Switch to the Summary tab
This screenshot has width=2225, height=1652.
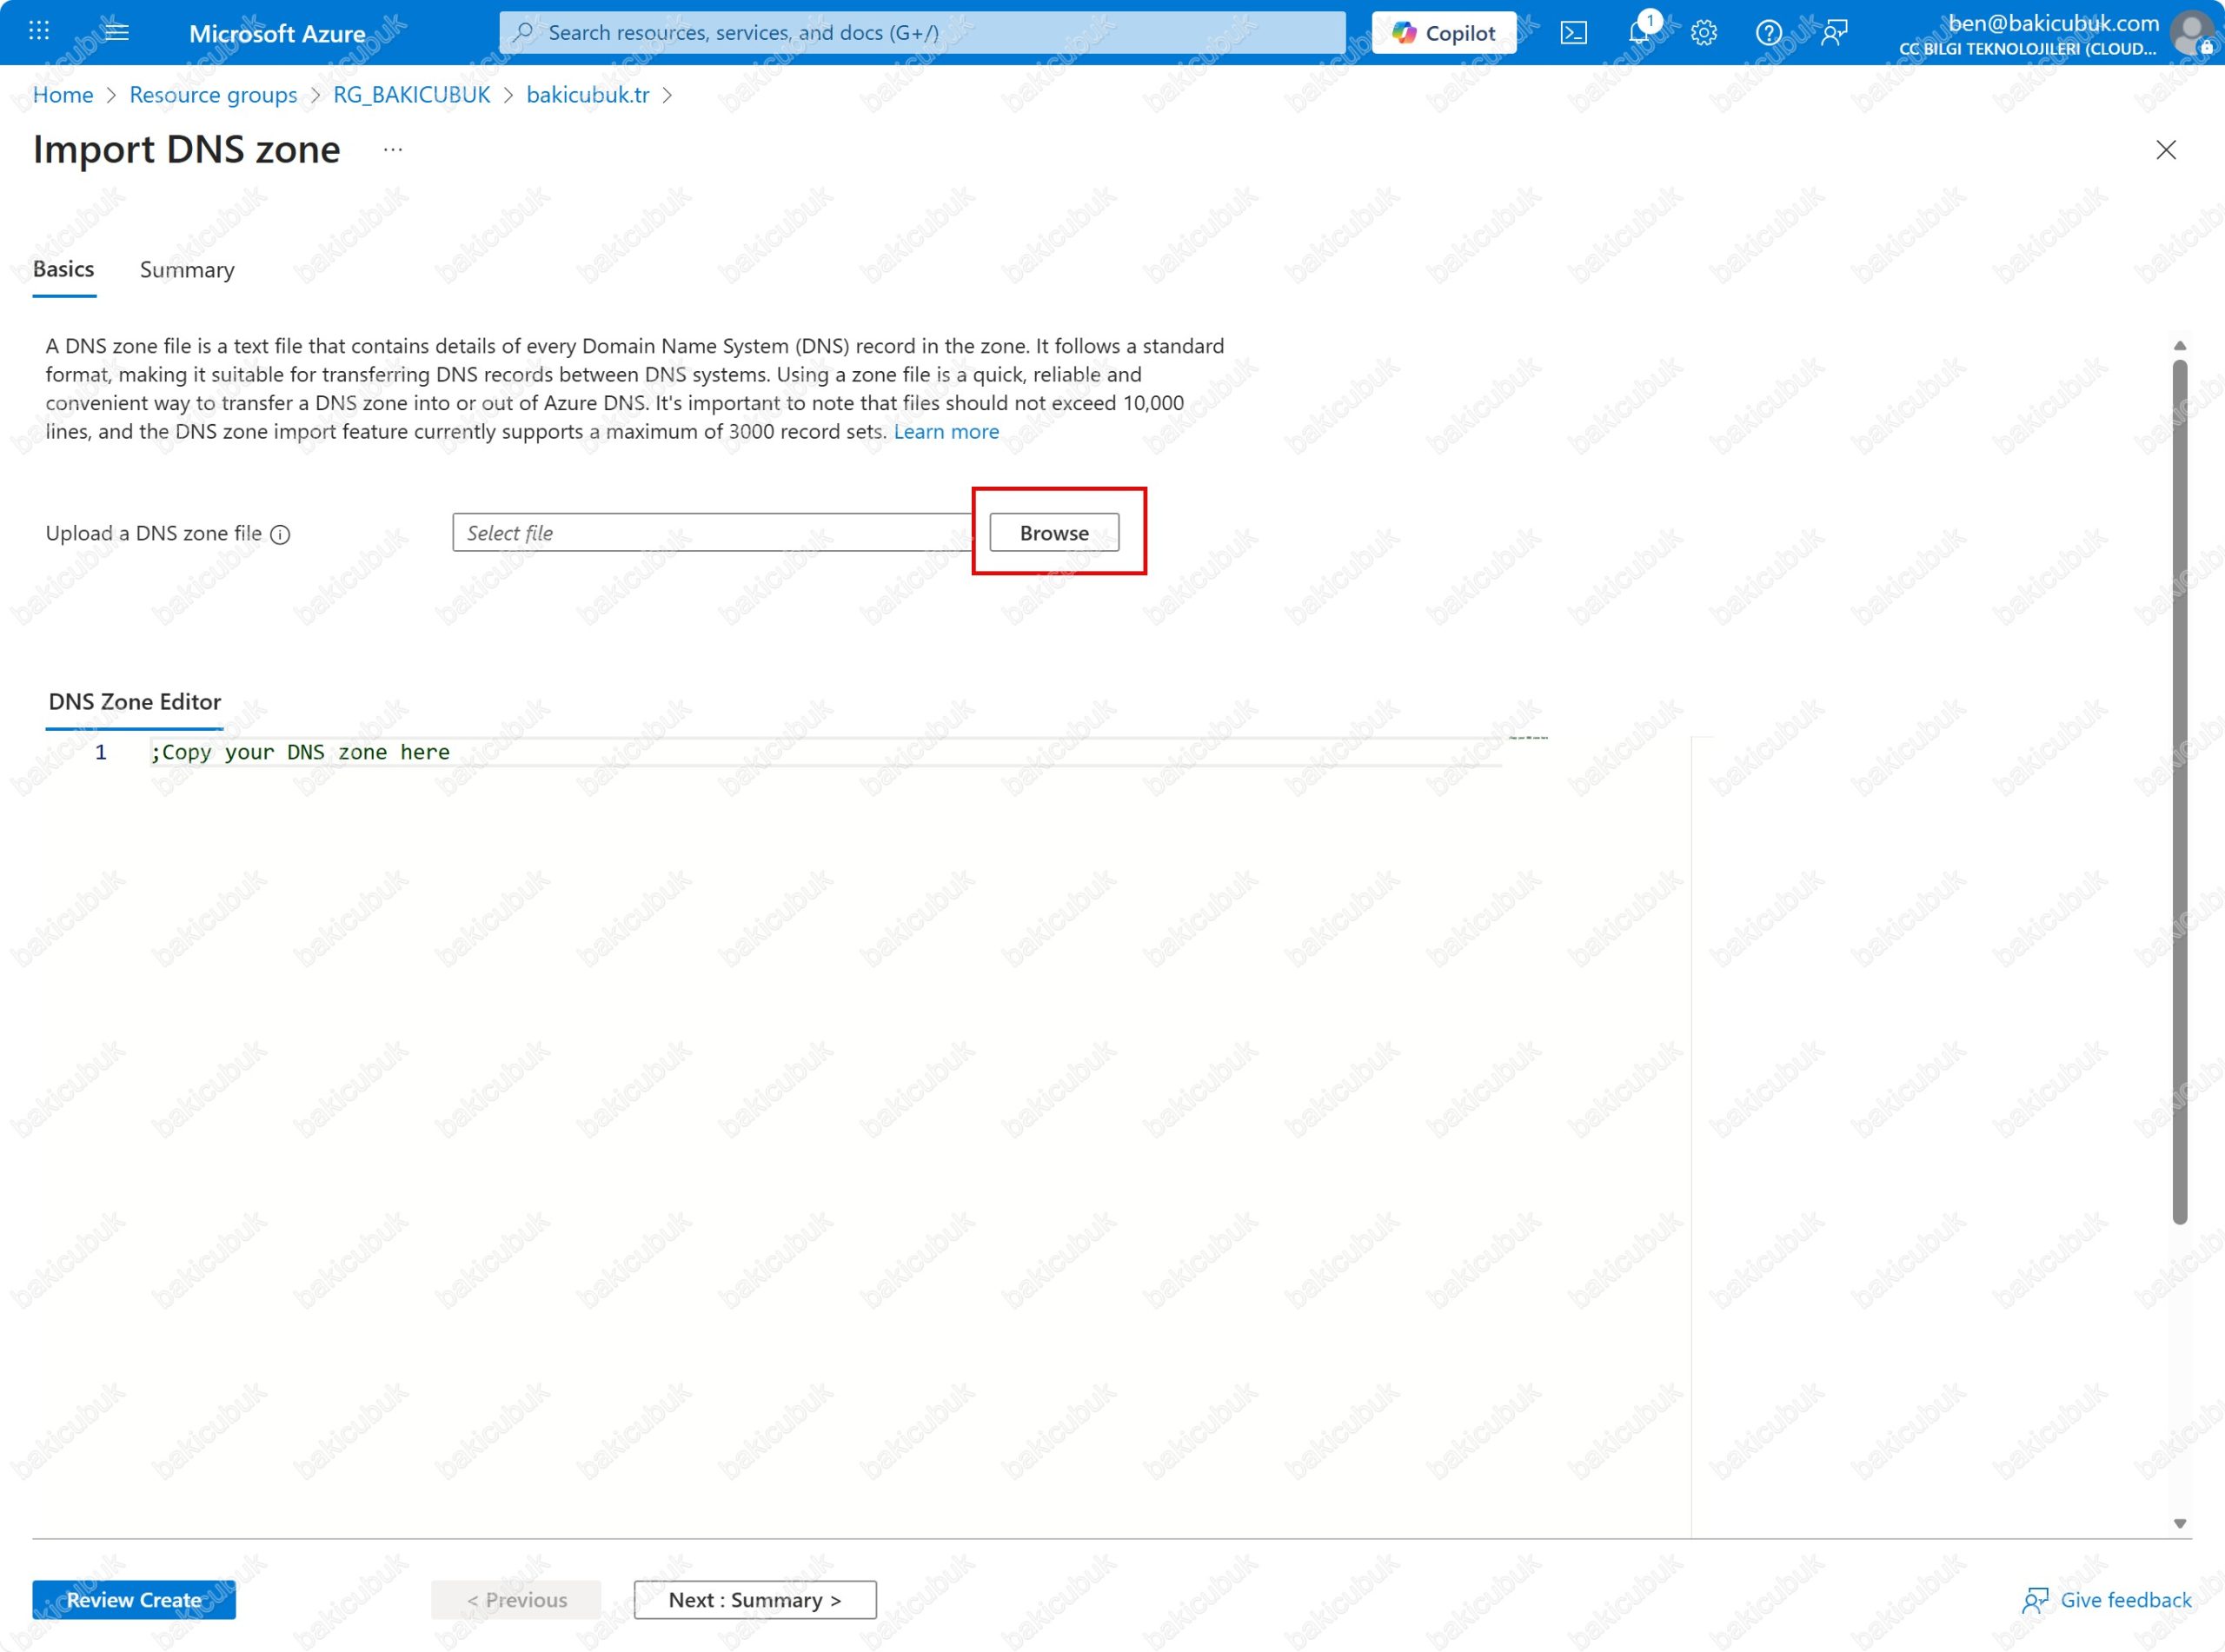(x=187, y=270)
